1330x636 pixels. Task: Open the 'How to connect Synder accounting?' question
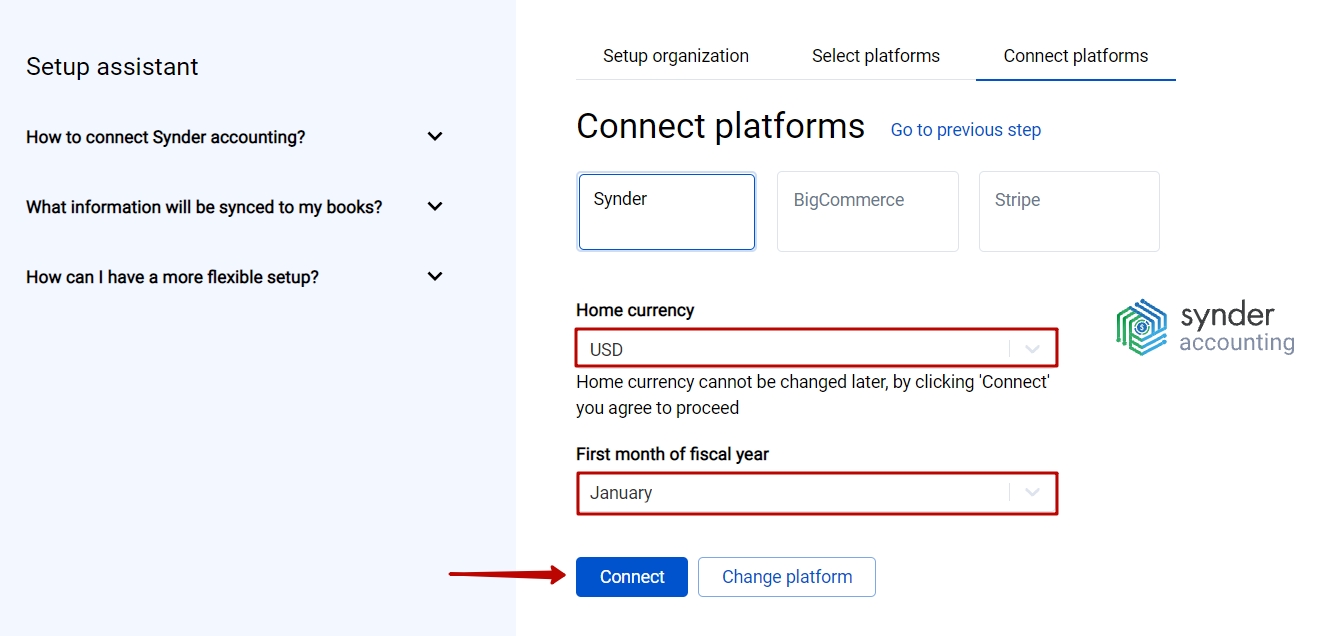[x=166, y=137]
